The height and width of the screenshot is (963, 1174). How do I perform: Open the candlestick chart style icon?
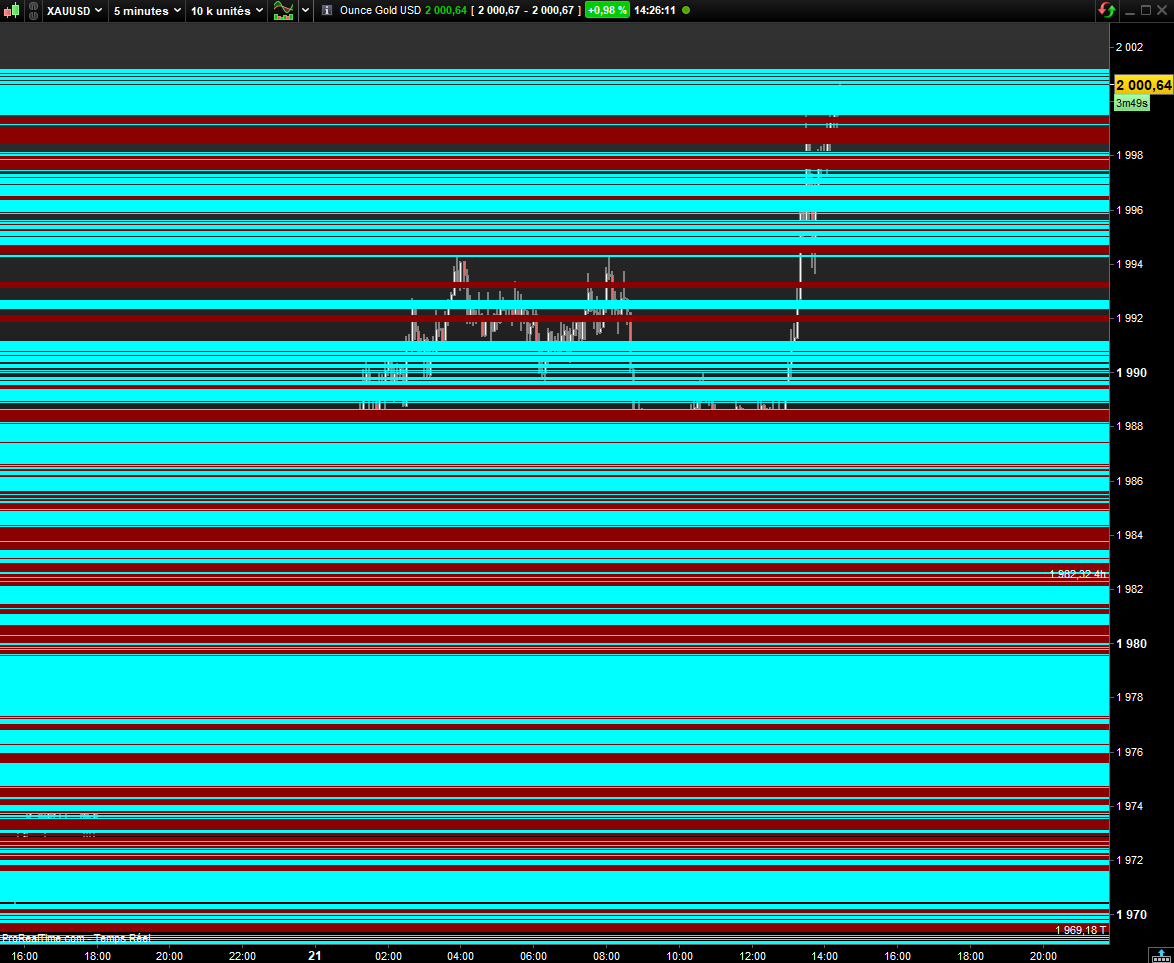tap(12, 10)
